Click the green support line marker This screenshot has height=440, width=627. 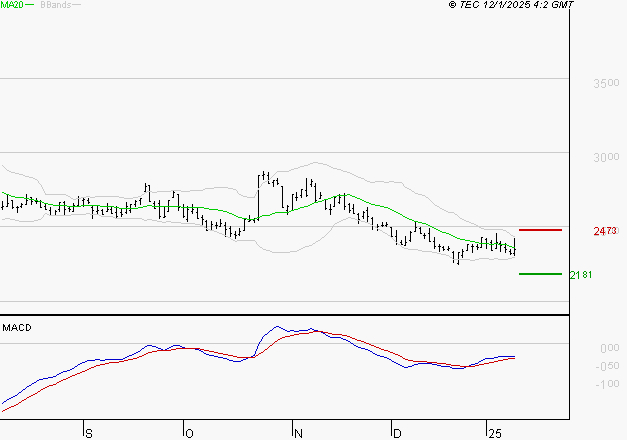pyautogui.click(x=540, y=273)
